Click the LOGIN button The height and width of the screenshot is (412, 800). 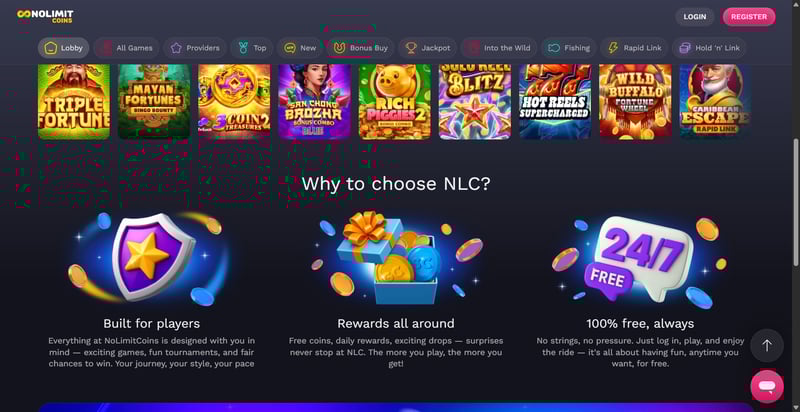pyautogui.click(x=695, y=17)
